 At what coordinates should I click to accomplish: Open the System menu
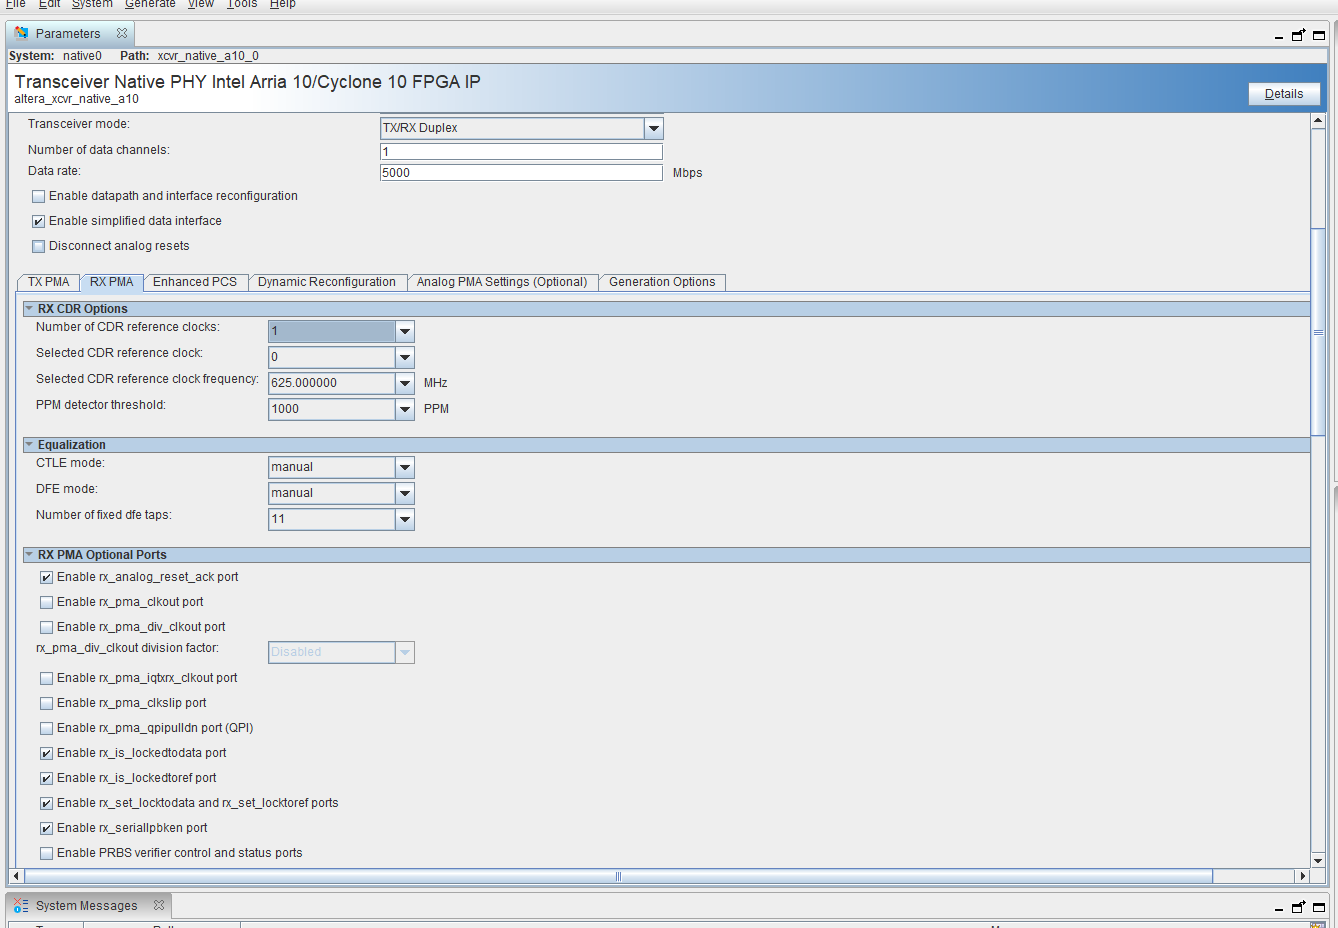(92, 4)
